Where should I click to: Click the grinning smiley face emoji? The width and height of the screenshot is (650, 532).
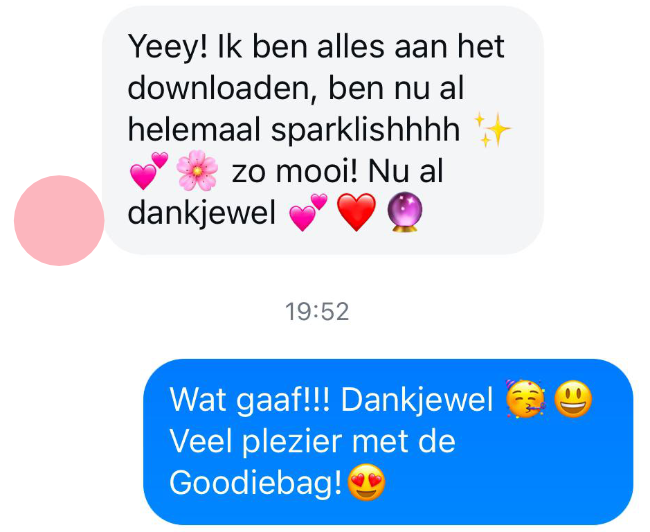tap(573, 398)
